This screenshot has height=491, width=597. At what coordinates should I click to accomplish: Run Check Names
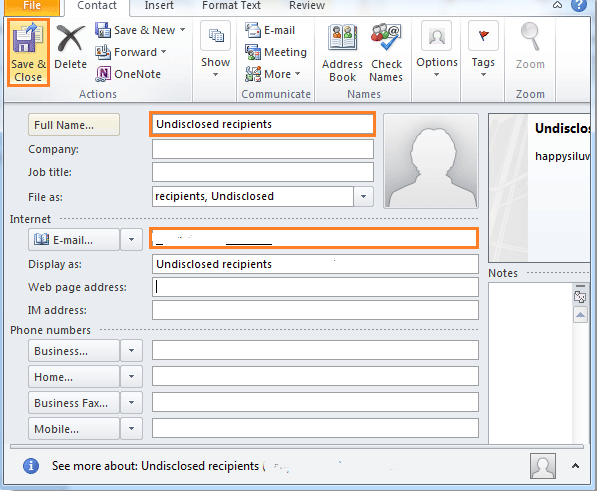point(386,53)
